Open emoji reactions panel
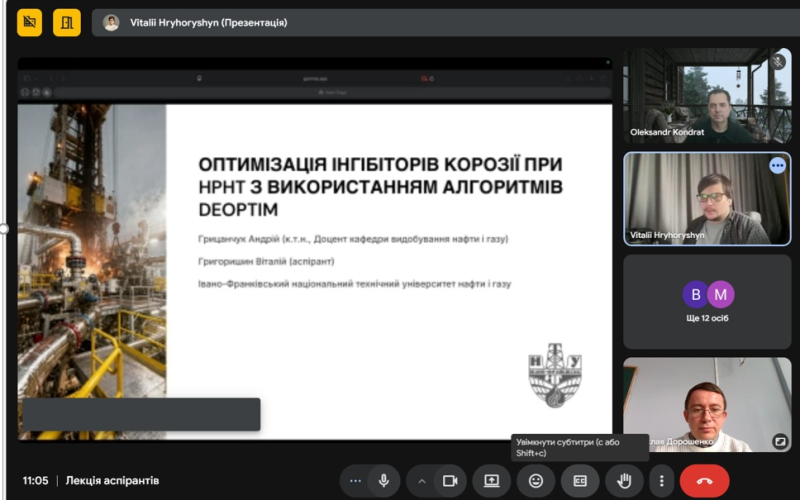The height and width of the screenshot is (500, 800). click(x=536, y=481)
